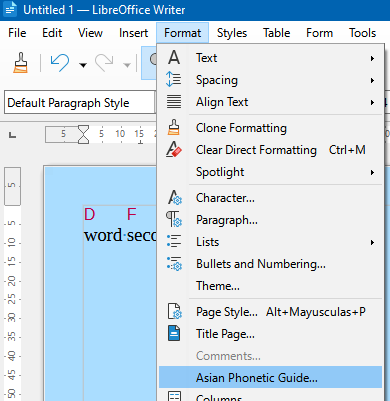Click the Undo arrow icon
This screenshot has width=390, height=401.
(60, 63)
